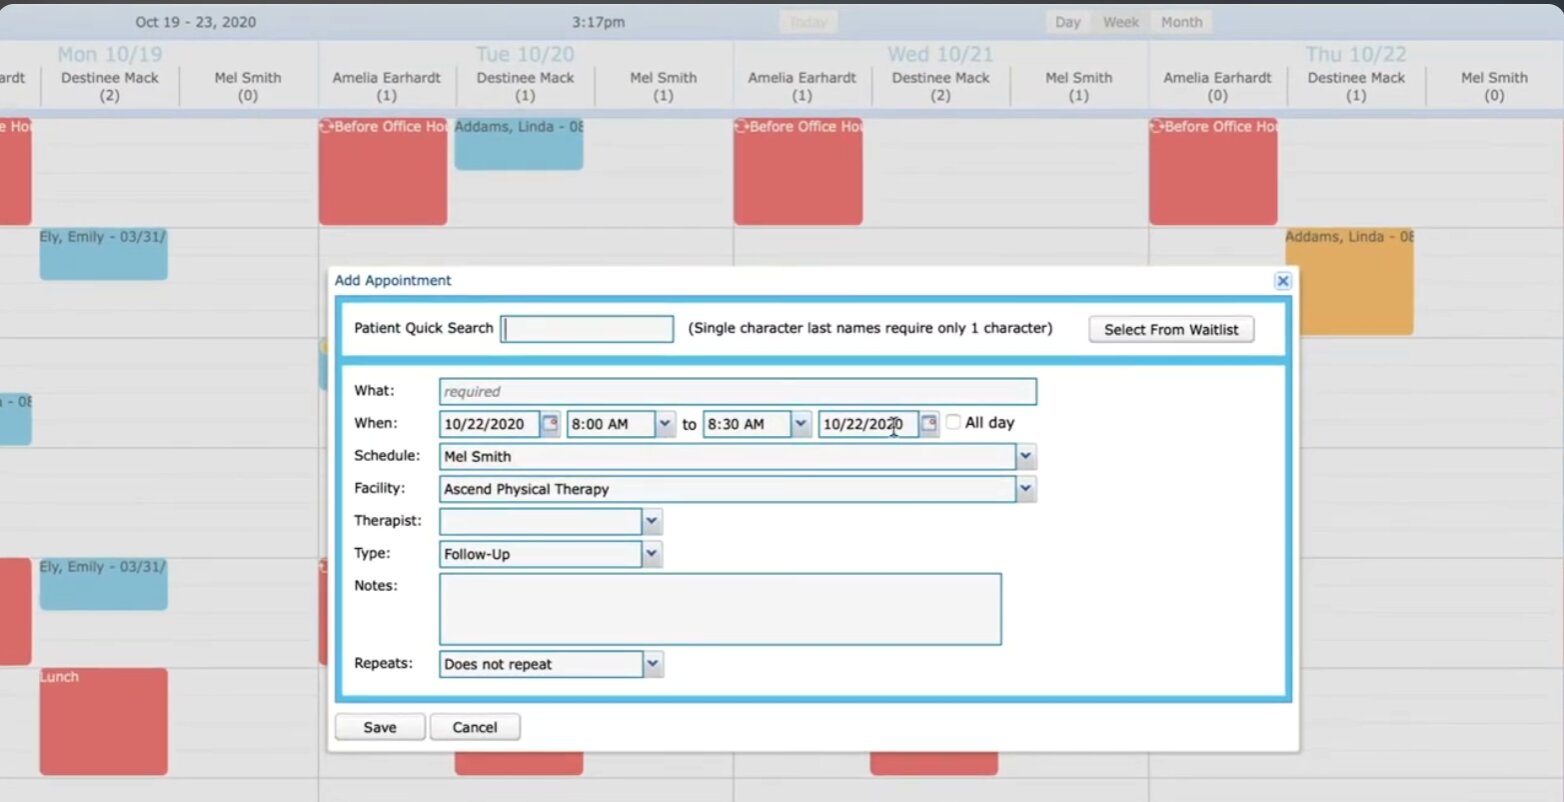Viewport: 1564px width, 802px height.
Task: Click the Cancel button
Action: click(x=475, y=727)
